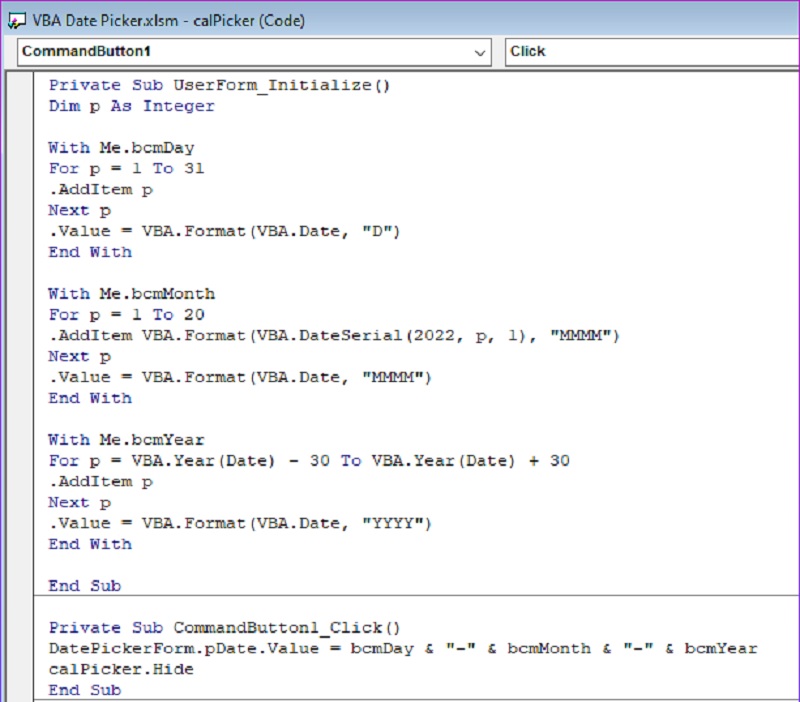
Task: Click the title bar text 'VBA Date Picker.xlsm - calPicker (Code)'
Action: click(x=169, y=20)
